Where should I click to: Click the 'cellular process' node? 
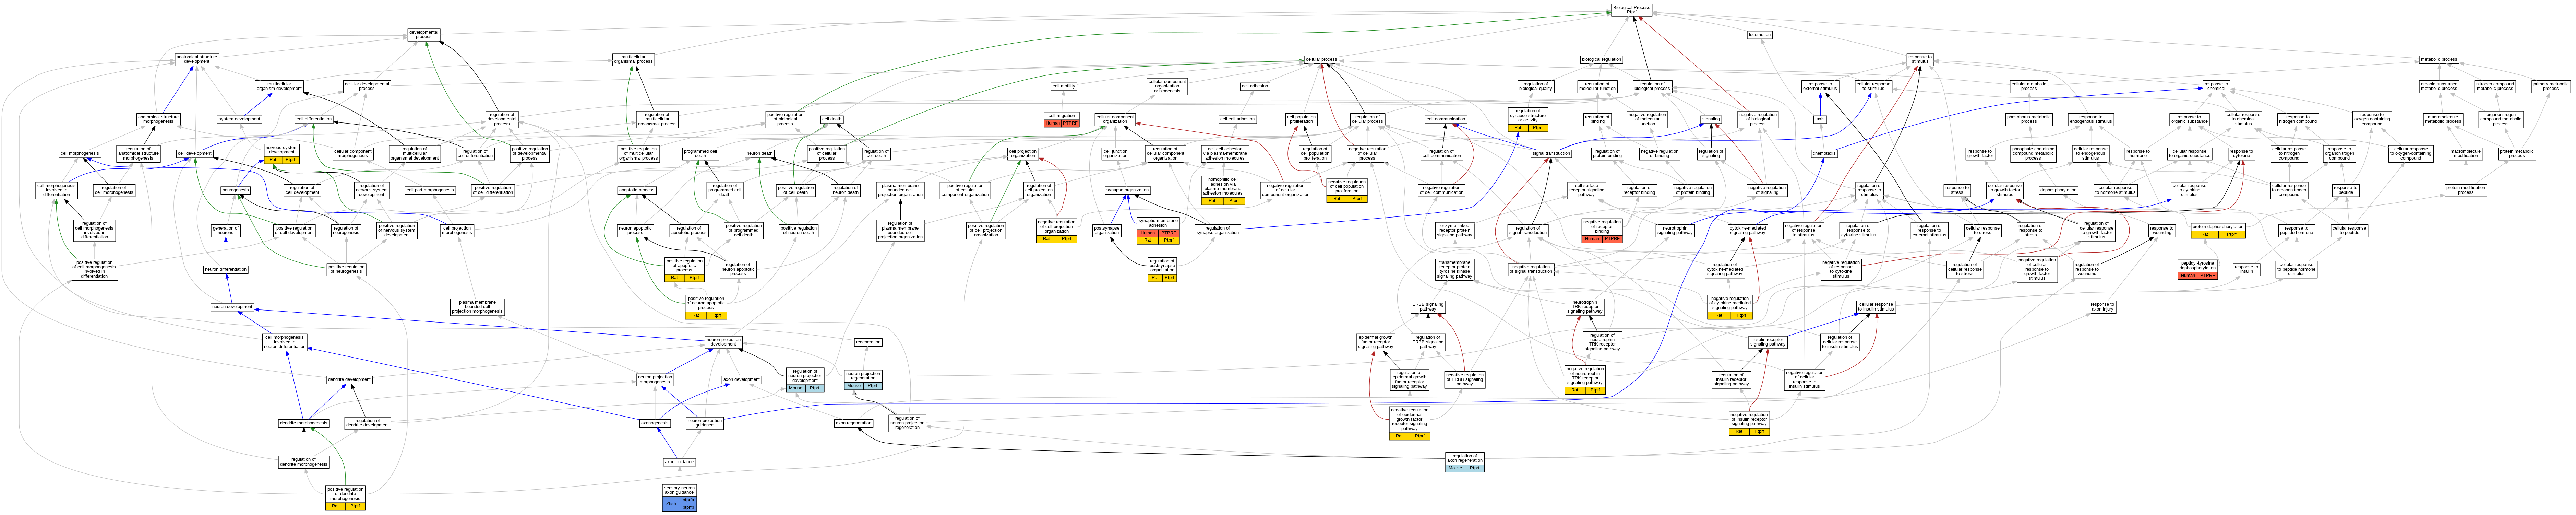coord(1321,59)
